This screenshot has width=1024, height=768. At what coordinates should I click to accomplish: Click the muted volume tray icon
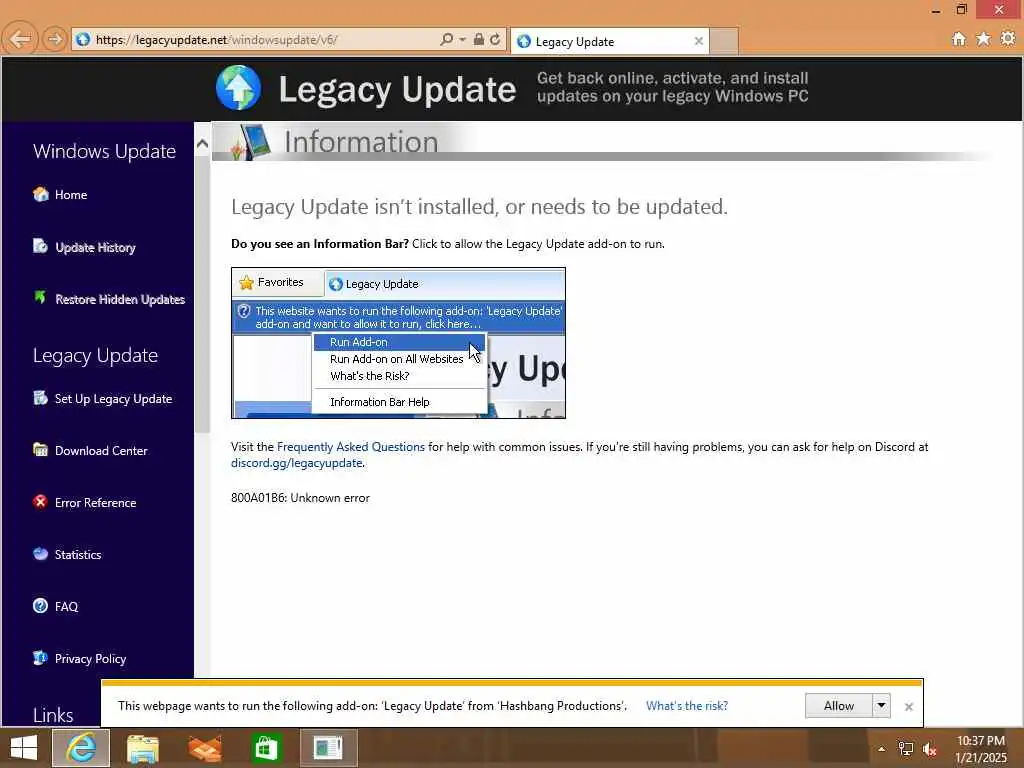(x=930, y=749)
